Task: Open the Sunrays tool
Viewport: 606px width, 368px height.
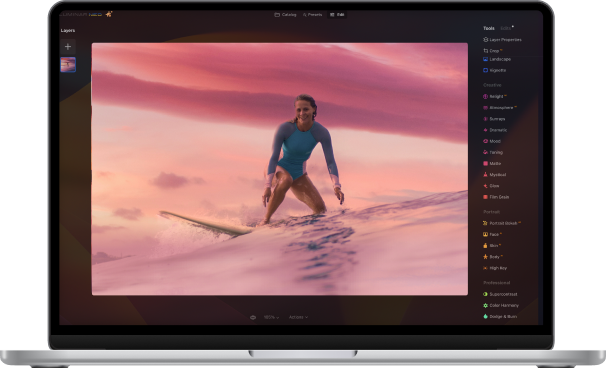Action: [x=494, y=119]
